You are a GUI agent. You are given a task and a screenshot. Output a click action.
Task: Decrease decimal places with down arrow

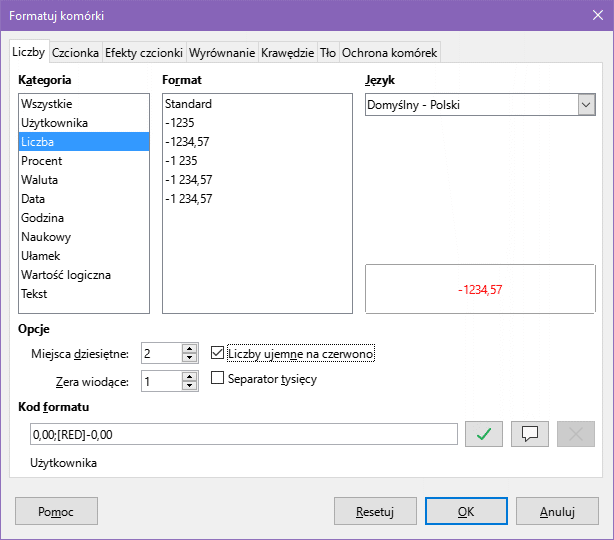tap(190, 358)
